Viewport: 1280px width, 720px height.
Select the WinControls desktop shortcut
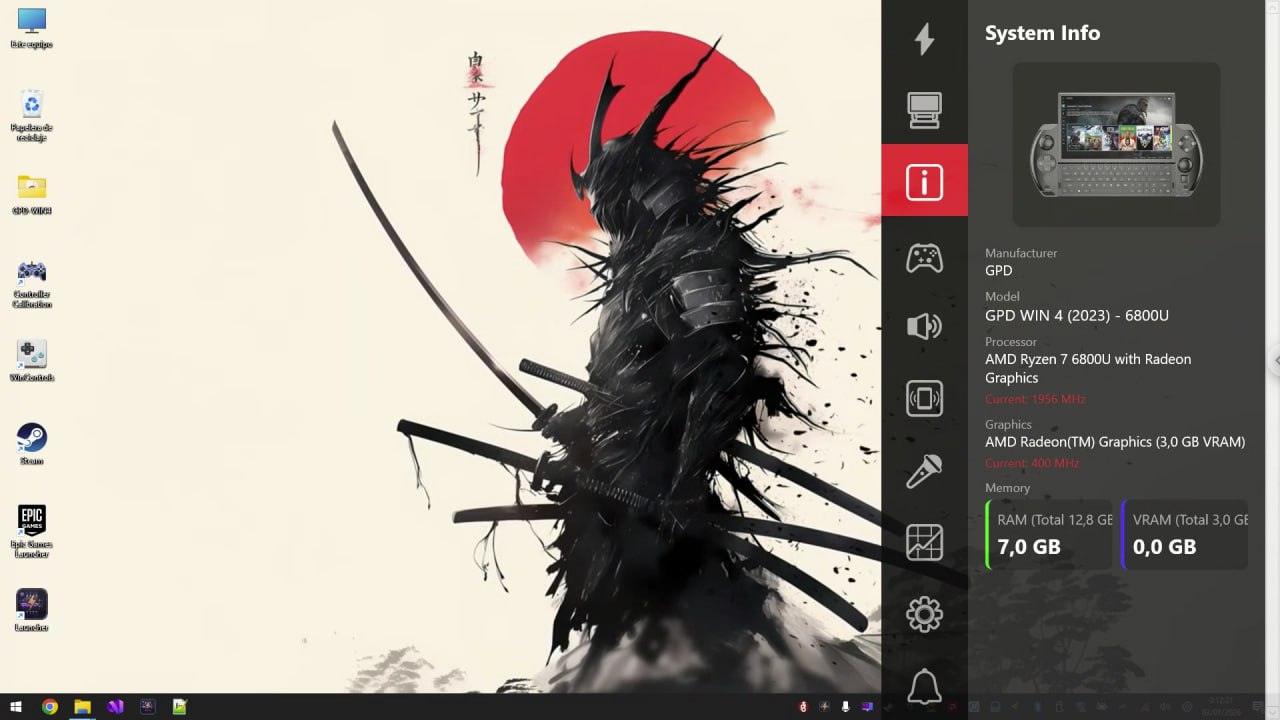click(32, 361)
